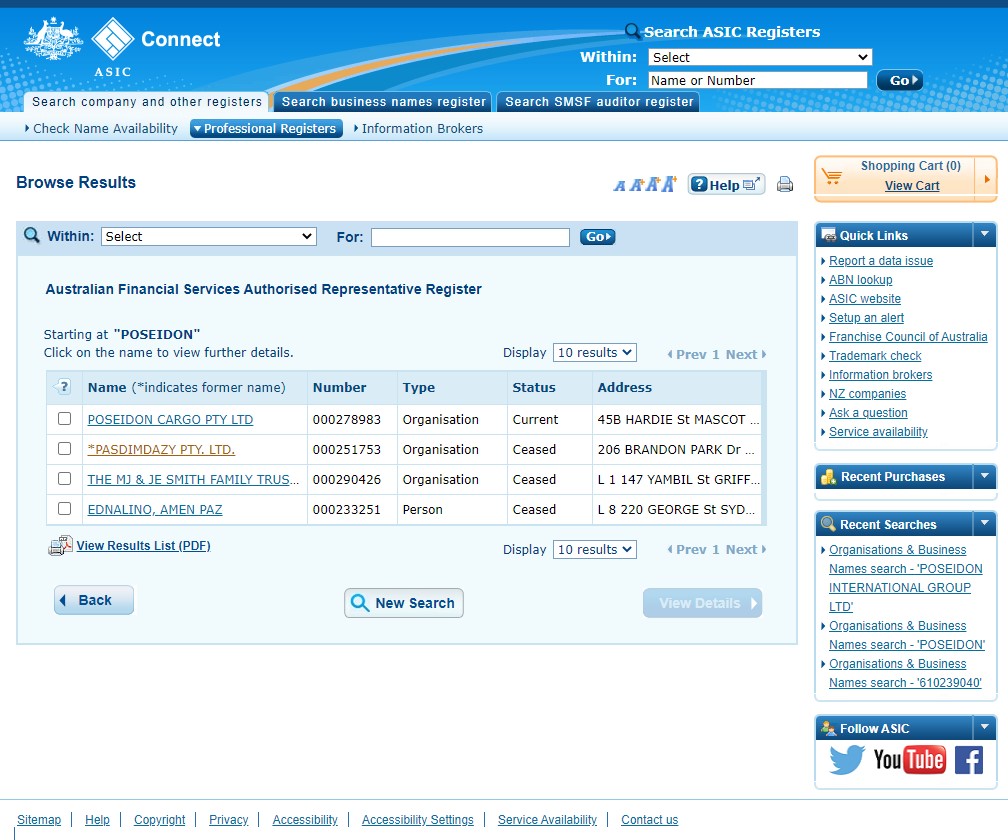Screen dimensions: 1008x840
Task: Click the PDF icon beside View Results List
Action: [60, 546]
